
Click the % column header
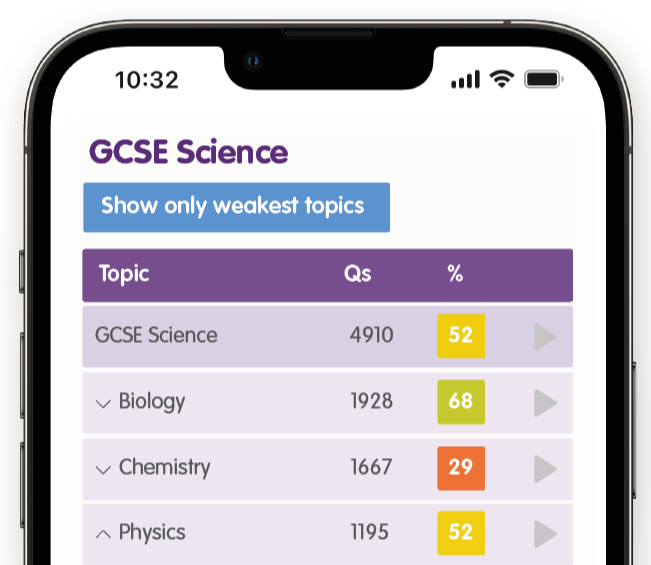[455, 274]
